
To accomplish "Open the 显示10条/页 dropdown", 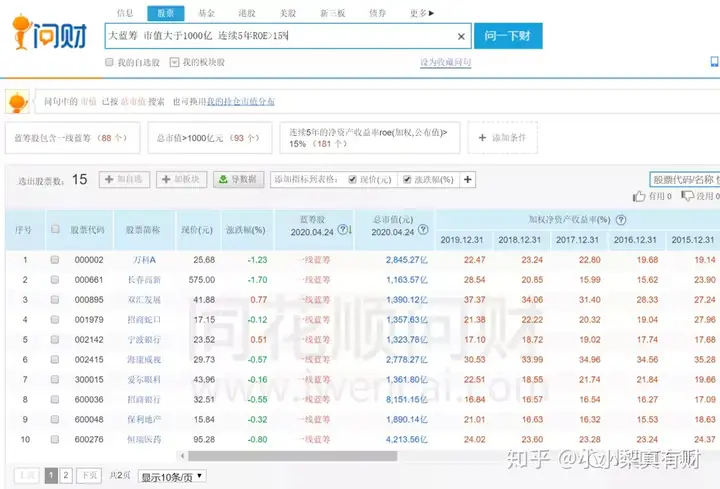I will click(x=172, y=477).
